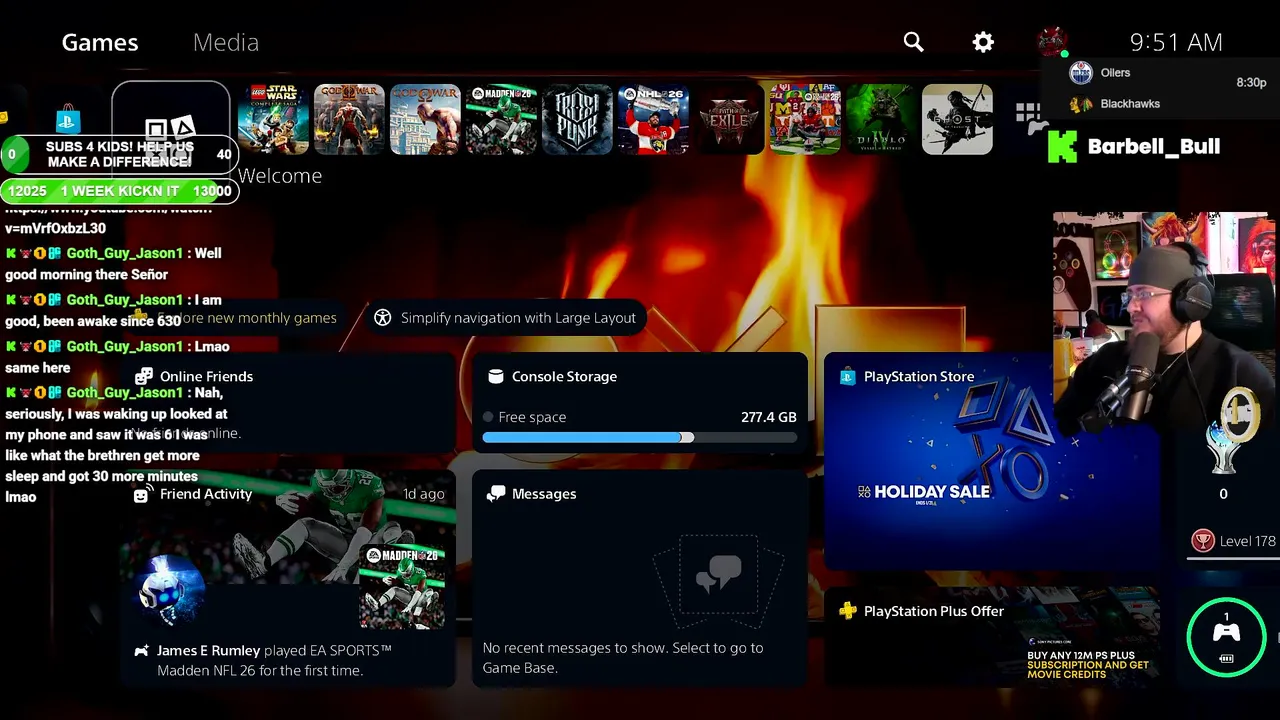Open the Settings gear icon
1280x720 pixels.
[x=984, y=42]
